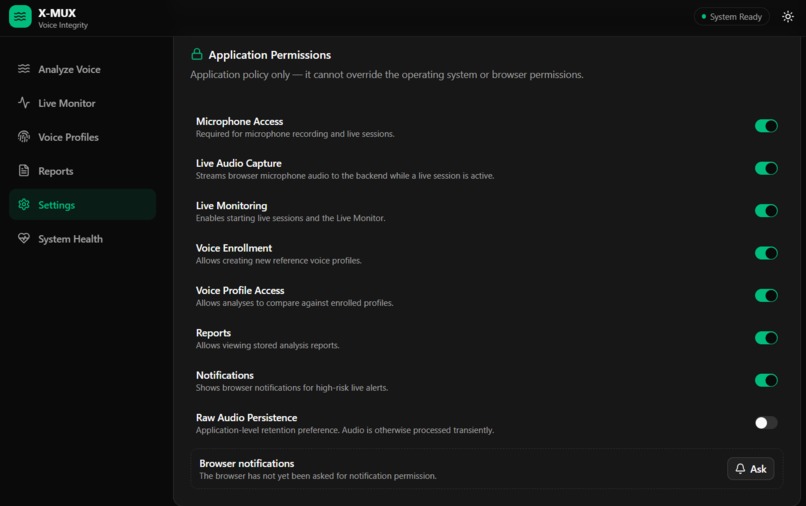
Task: Click the Voice Profile Access label
Action: pos(240,291)
